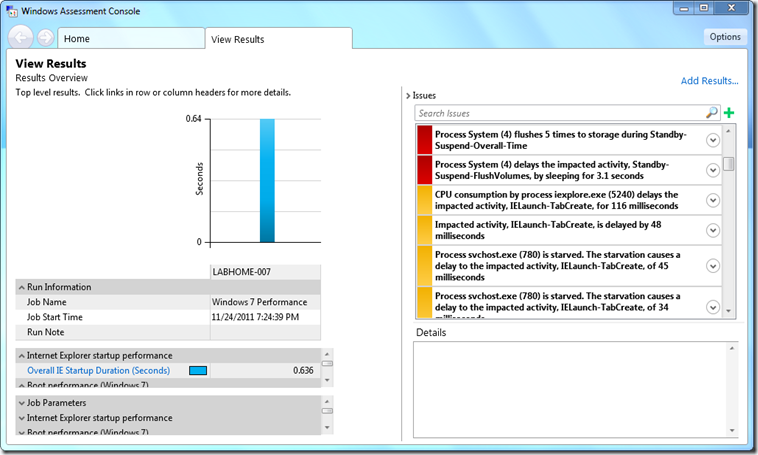Expand the 'flushes 5 times to storage' issue
Viewport: 758px width, 455px height.
pyautogui.click(x=713, y=140)
